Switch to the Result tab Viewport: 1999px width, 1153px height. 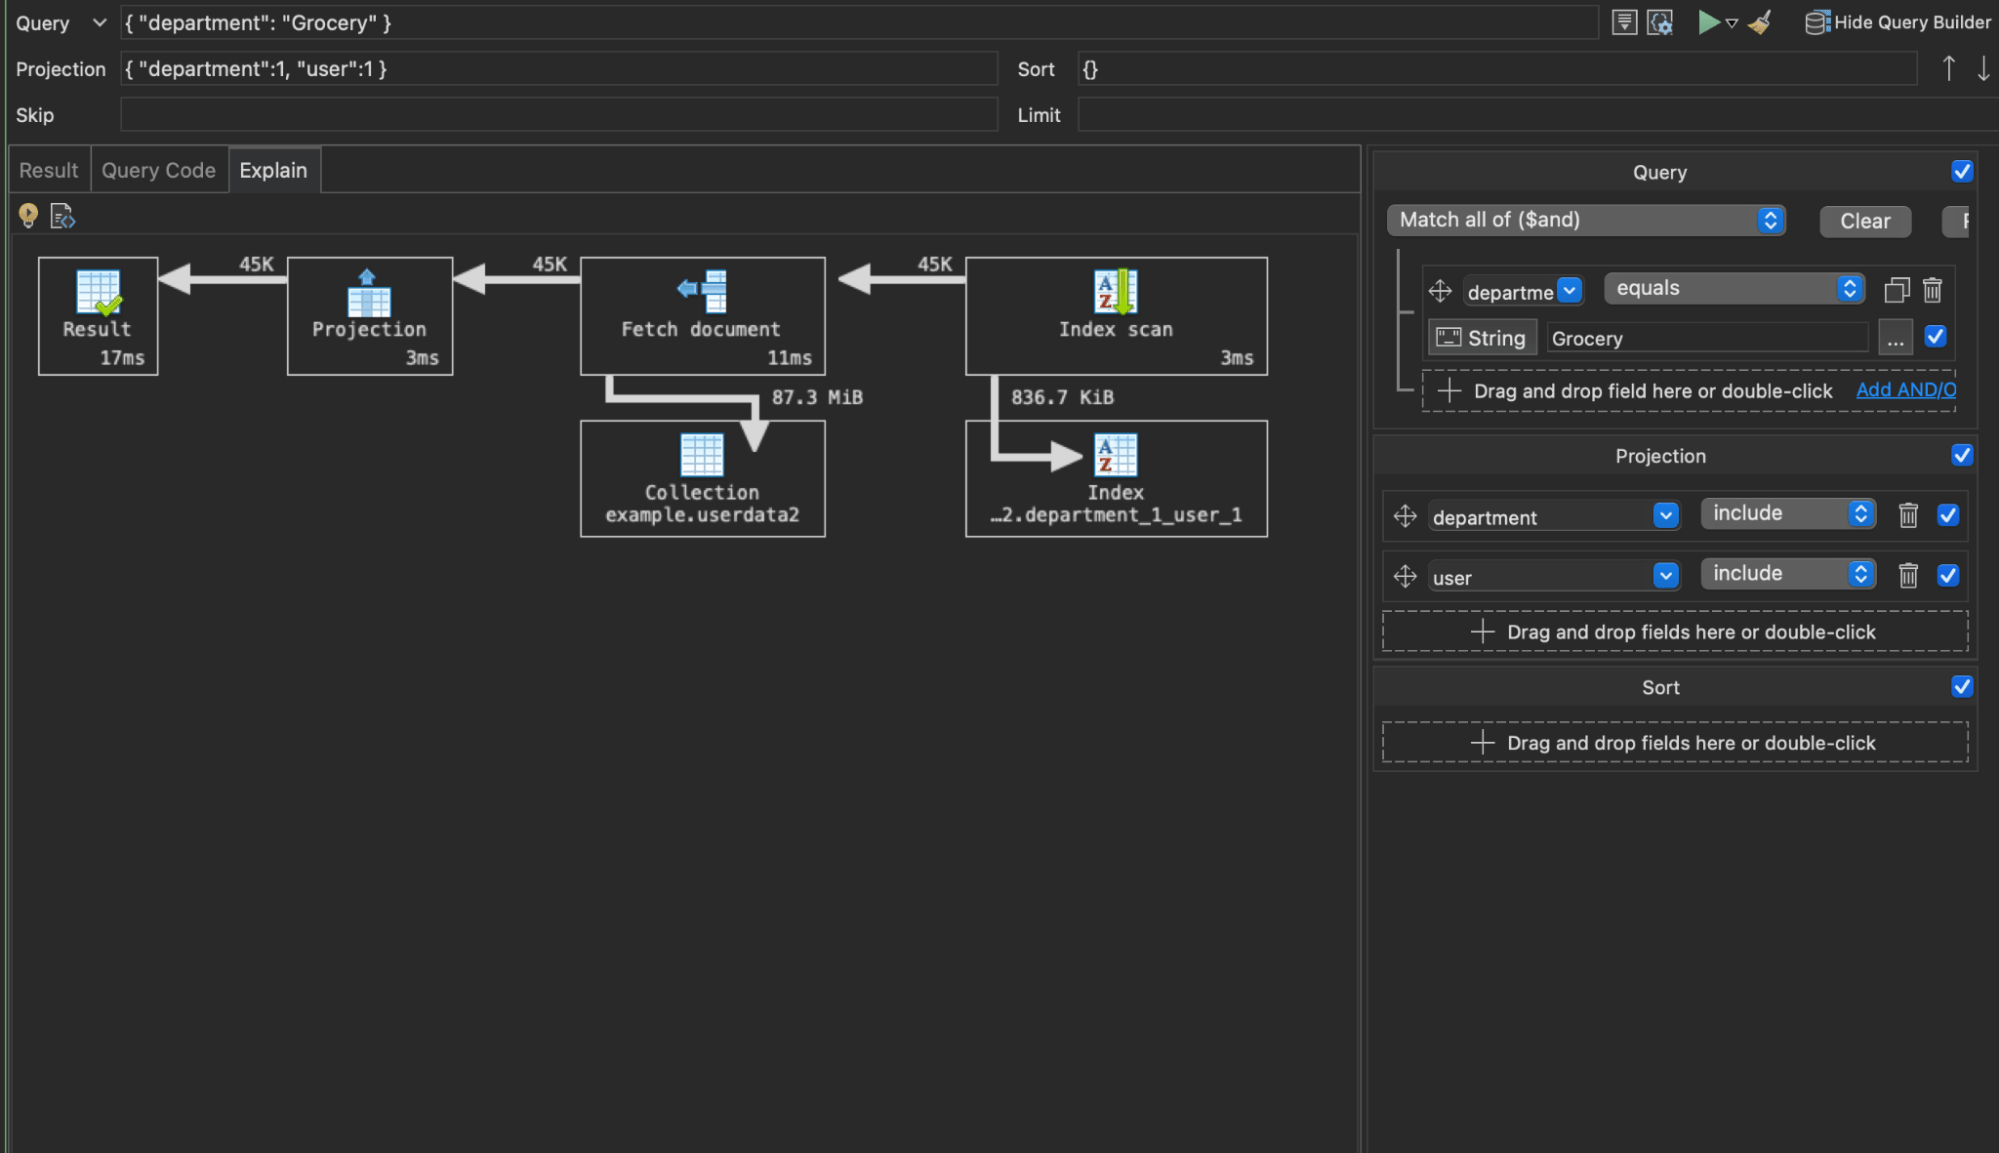[x=47, y=169]
